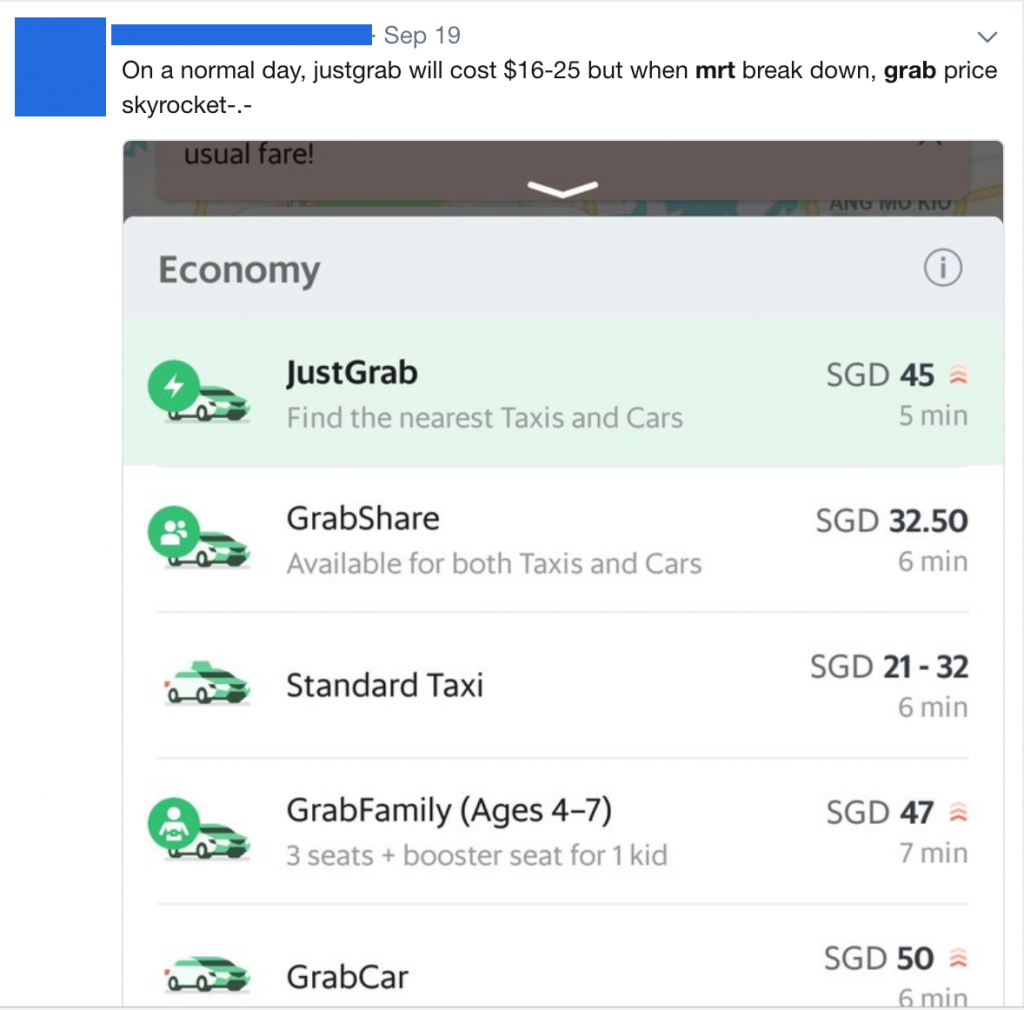Pick the GrabFamily child seat icon
The height and width of the screenshot is (1010, 1024).
click(199, 829)
